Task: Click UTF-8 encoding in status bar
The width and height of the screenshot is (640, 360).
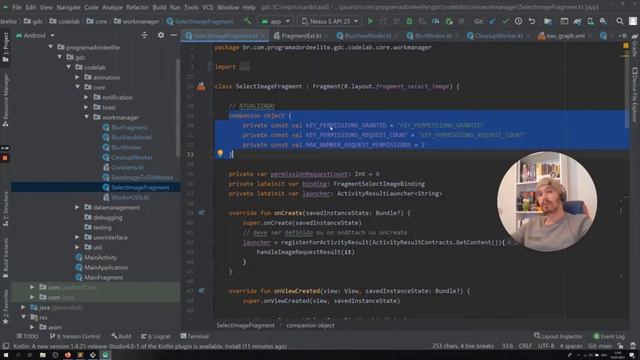Action: click(546, 346)
